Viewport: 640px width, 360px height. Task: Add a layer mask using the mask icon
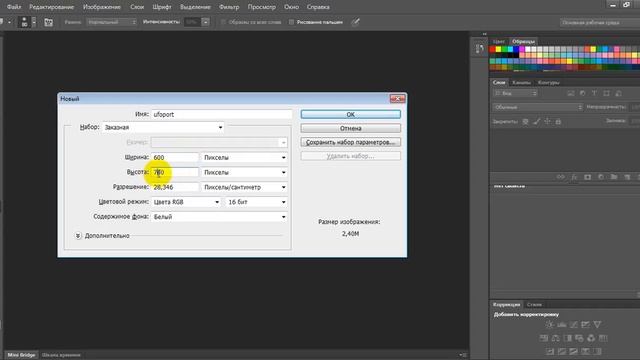coord(587,177)
